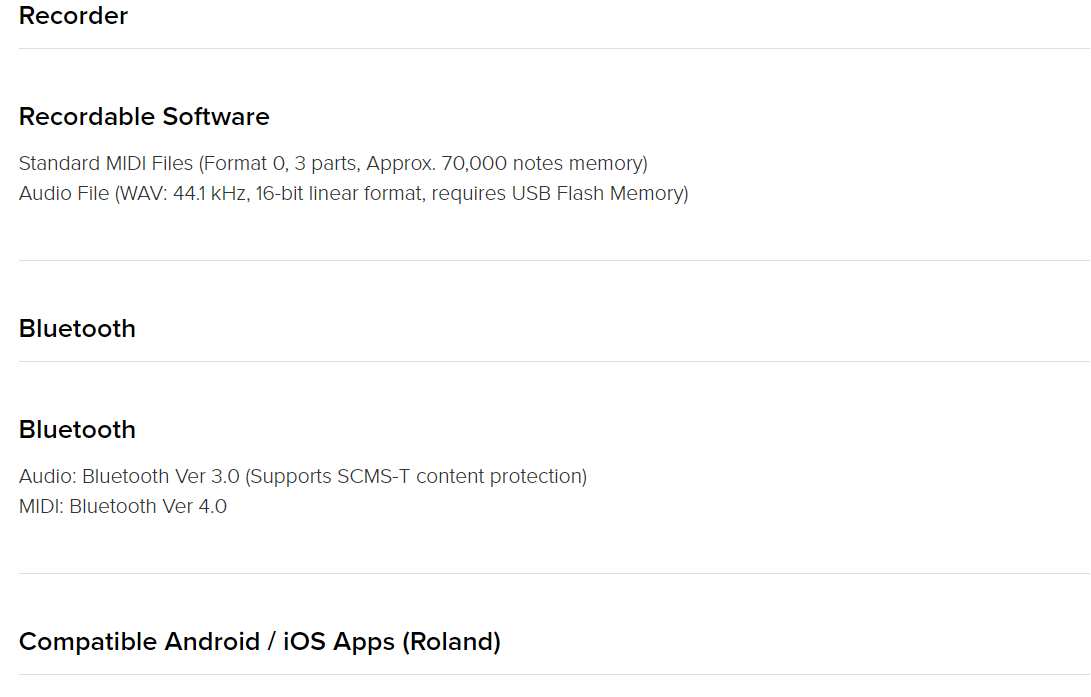Click the Audio Bluetooth Ver 3.0 line
The width and height of the screenshot is (1091, 697).
point(303,476)
